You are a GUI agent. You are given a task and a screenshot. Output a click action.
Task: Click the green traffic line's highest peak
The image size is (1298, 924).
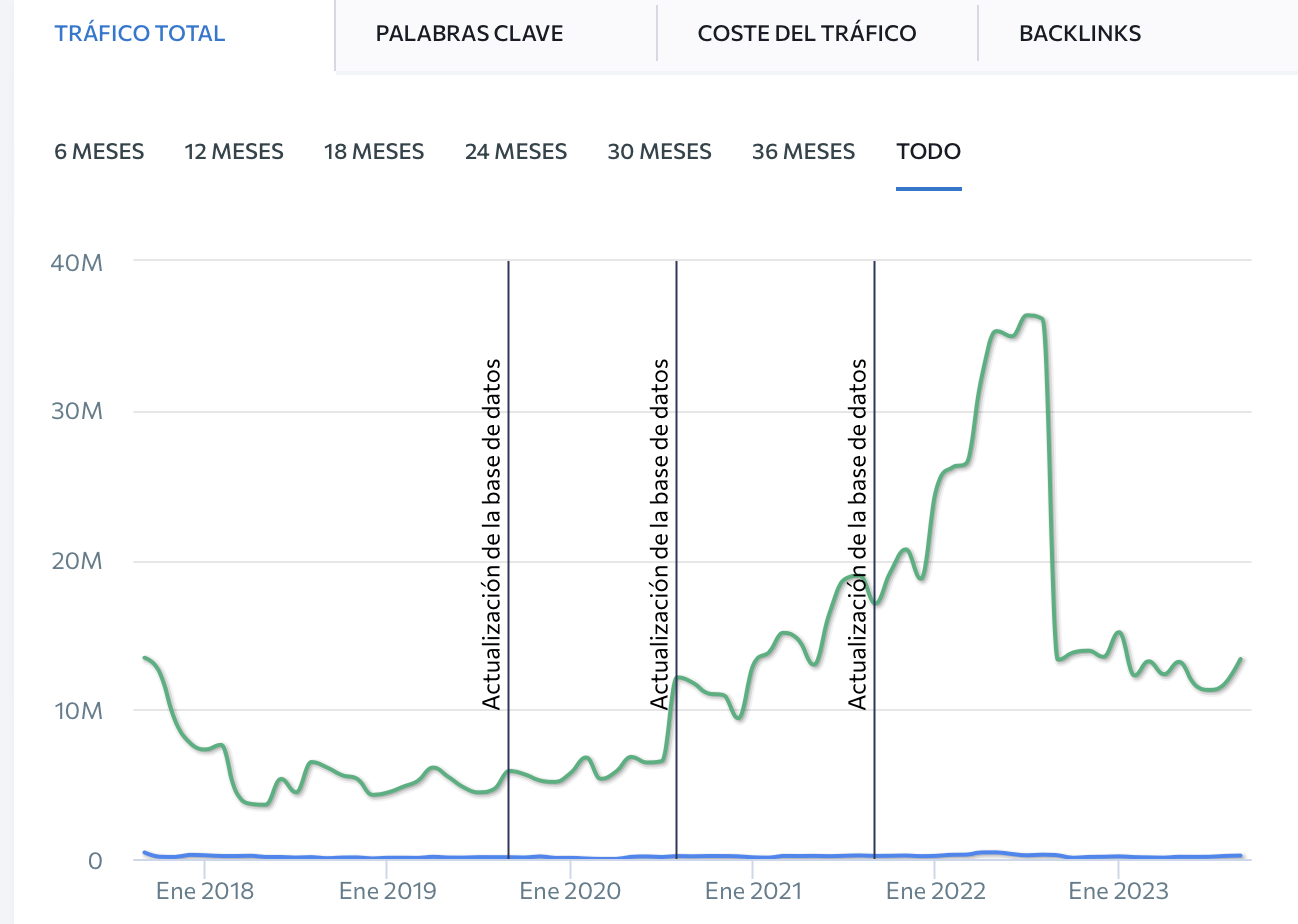point(1030,316)
